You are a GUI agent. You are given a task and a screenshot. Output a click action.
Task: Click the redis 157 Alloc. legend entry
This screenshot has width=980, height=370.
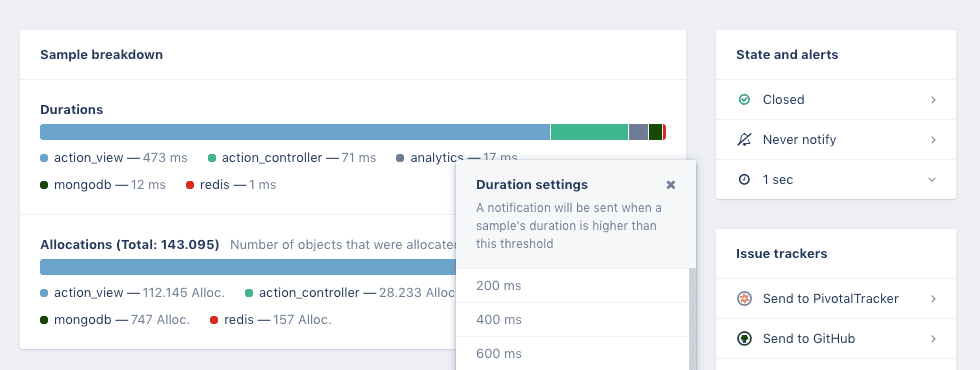tap(271, 320)
